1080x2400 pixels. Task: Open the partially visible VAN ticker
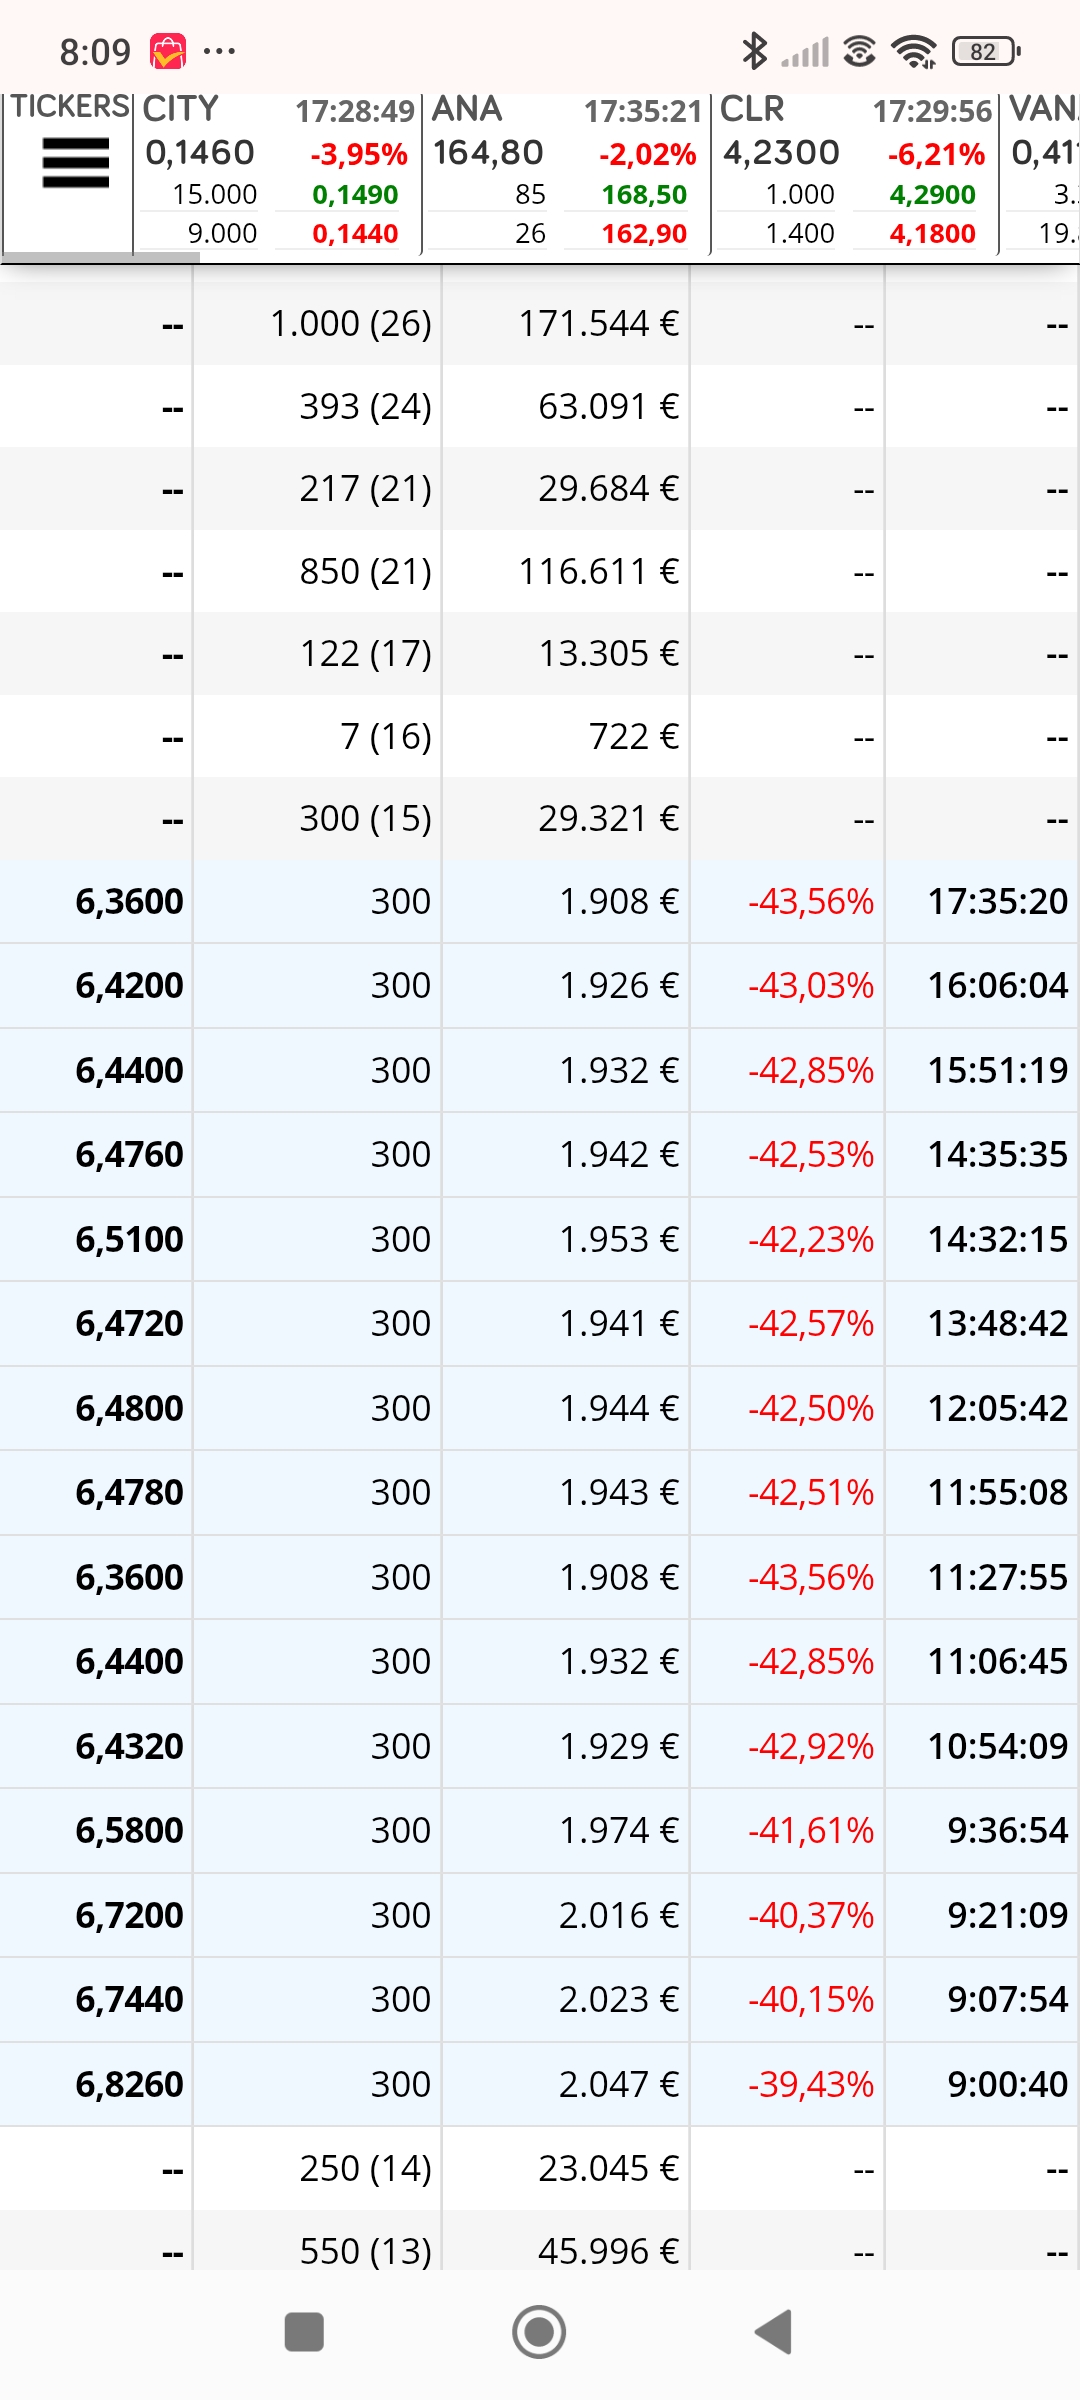tap(1041, 173)
